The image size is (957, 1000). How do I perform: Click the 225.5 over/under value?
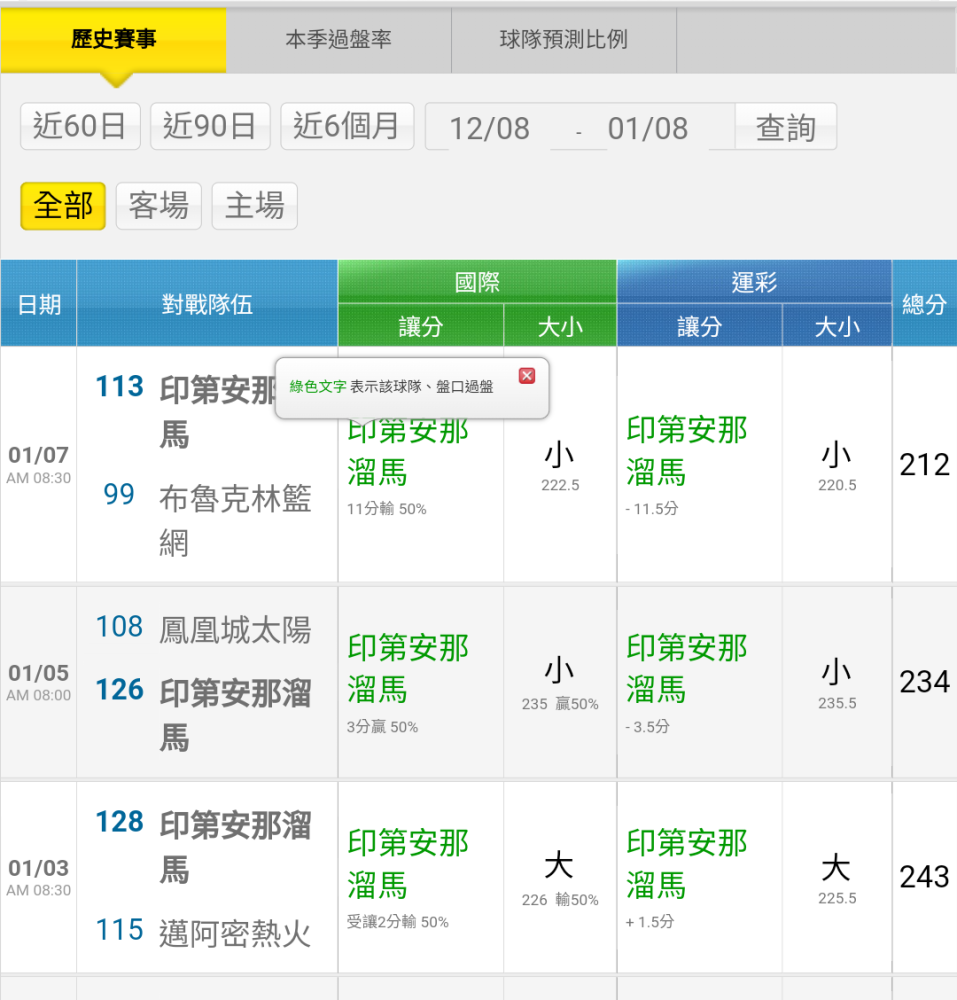pyautogui.click(x=837, y=899)
